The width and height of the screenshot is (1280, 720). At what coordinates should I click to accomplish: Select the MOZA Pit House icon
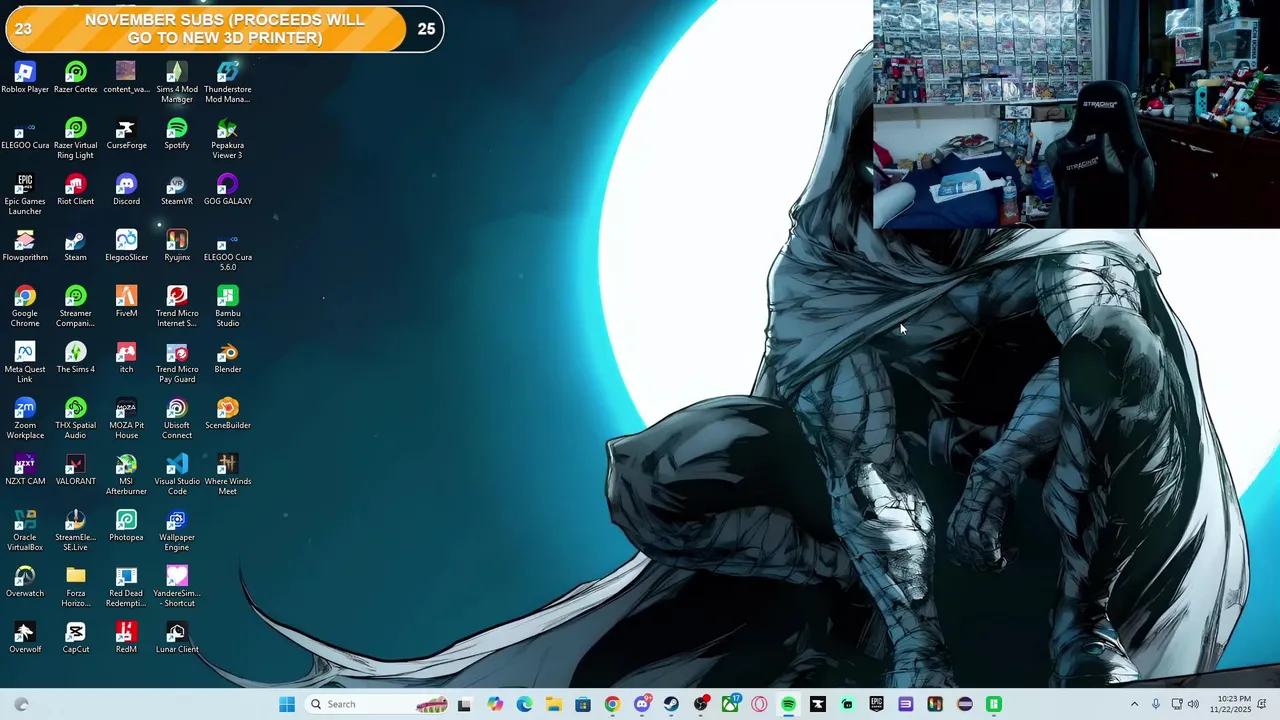(126, 419)
